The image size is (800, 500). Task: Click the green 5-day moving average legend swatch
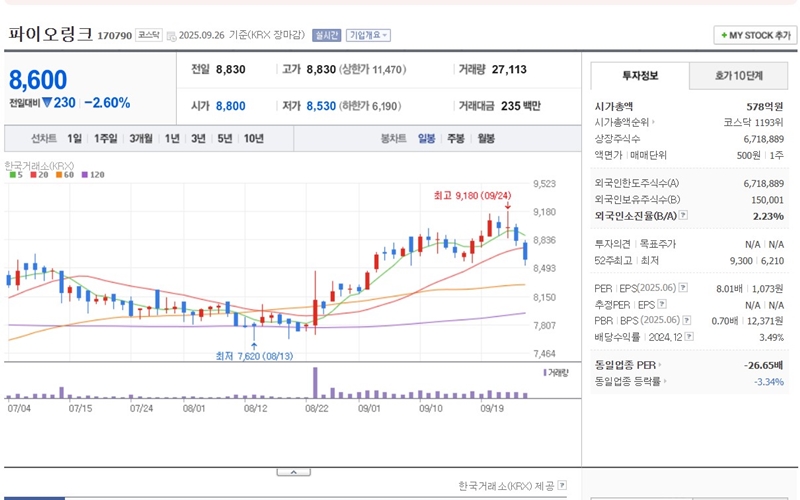point(13,174)
